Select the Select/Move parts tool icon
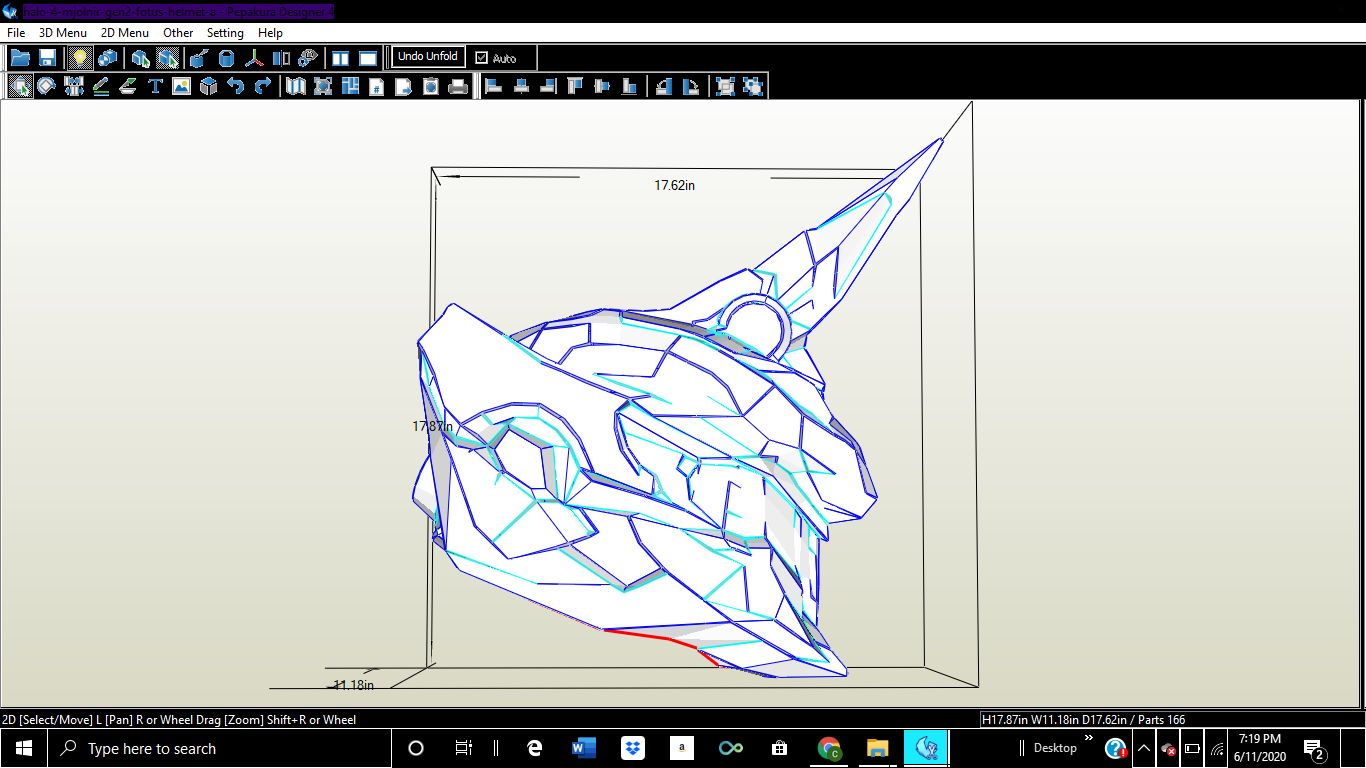 pos(20,86)
